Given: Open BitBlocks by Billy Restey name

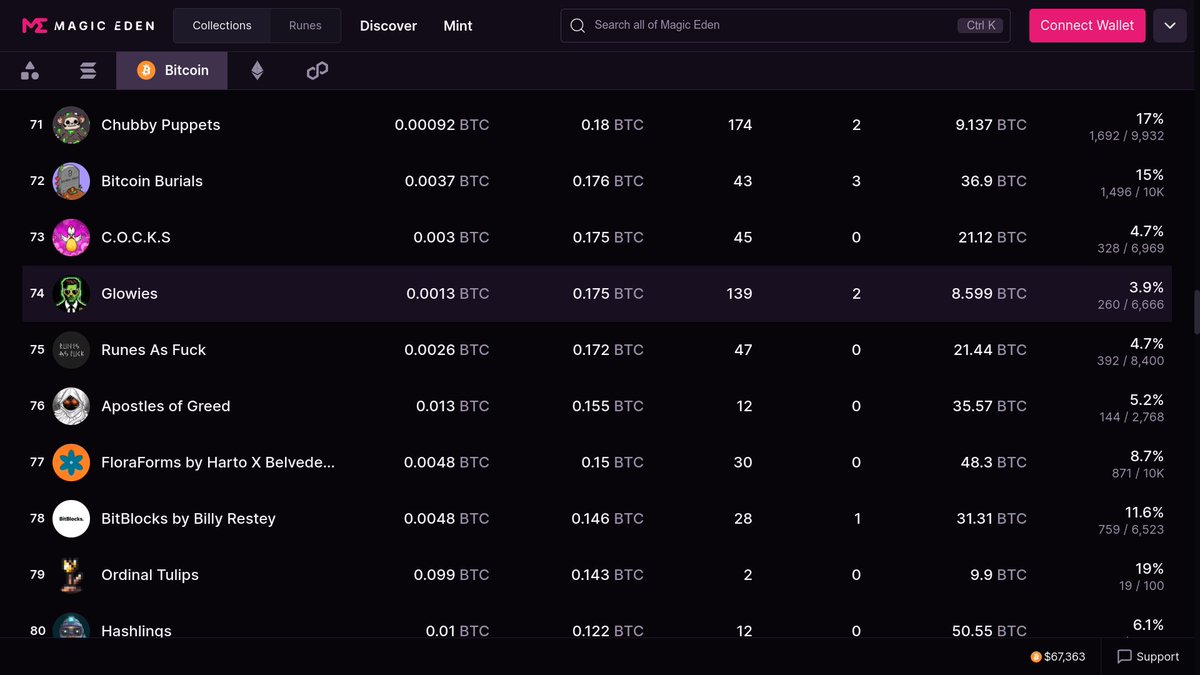Looking at the screenshot, I should [188, 519].
